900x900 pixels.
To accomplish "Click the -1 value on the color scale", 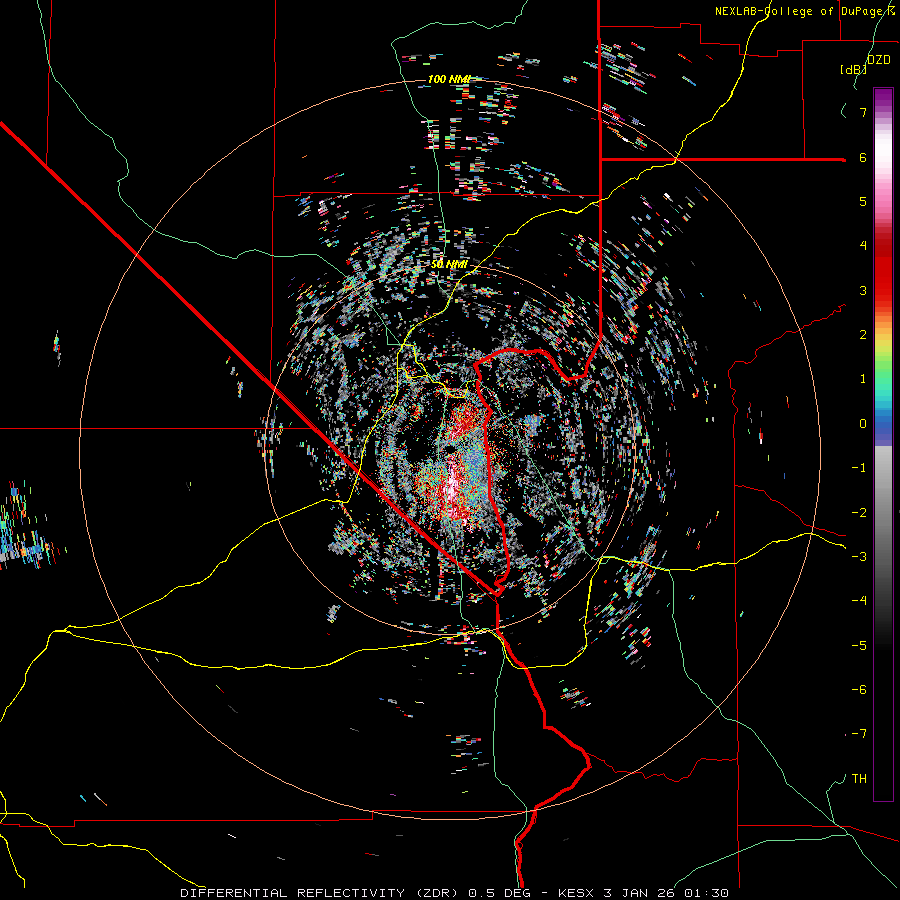I will [859, 468].
